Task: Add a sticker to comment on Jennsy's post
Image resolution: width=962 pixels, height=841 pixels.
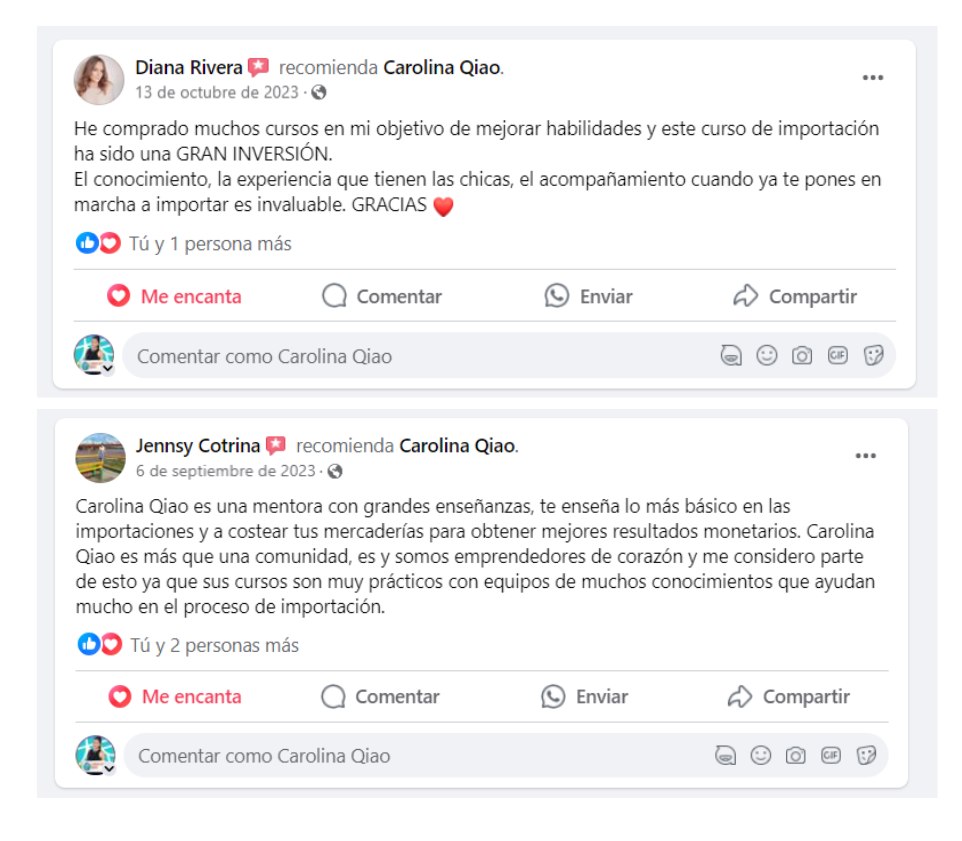Action: click(x=866, y=755)
